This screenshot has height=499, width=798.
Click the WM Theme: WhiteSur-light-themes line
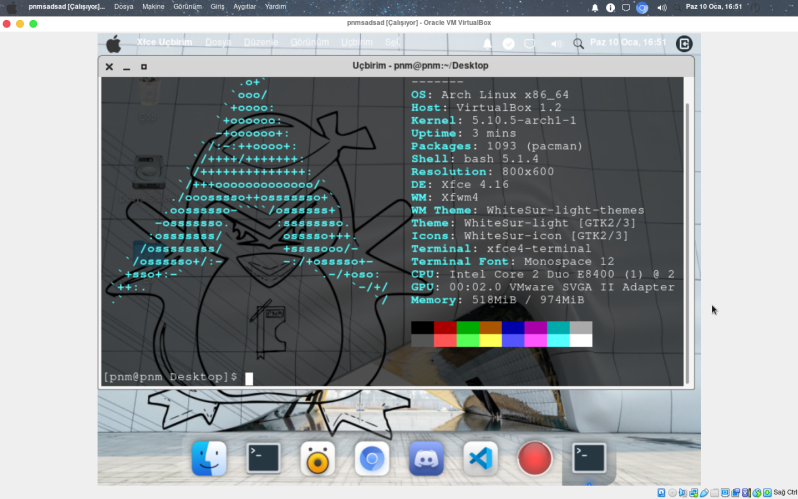pos(527,210)
